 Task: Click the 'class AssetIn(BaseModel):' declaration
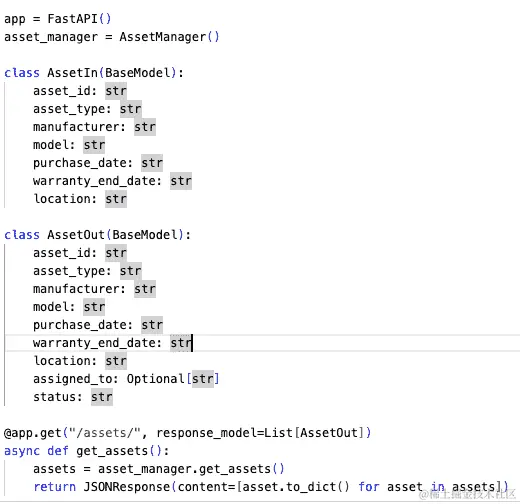(94, 73)
